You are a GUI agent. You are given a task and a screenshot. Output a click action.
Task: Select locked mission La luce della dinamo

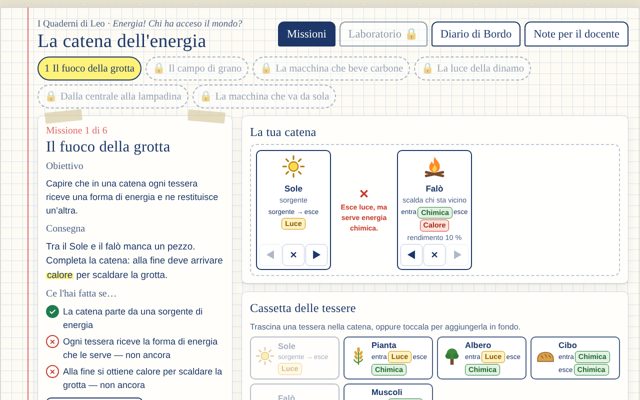(473, 68)
